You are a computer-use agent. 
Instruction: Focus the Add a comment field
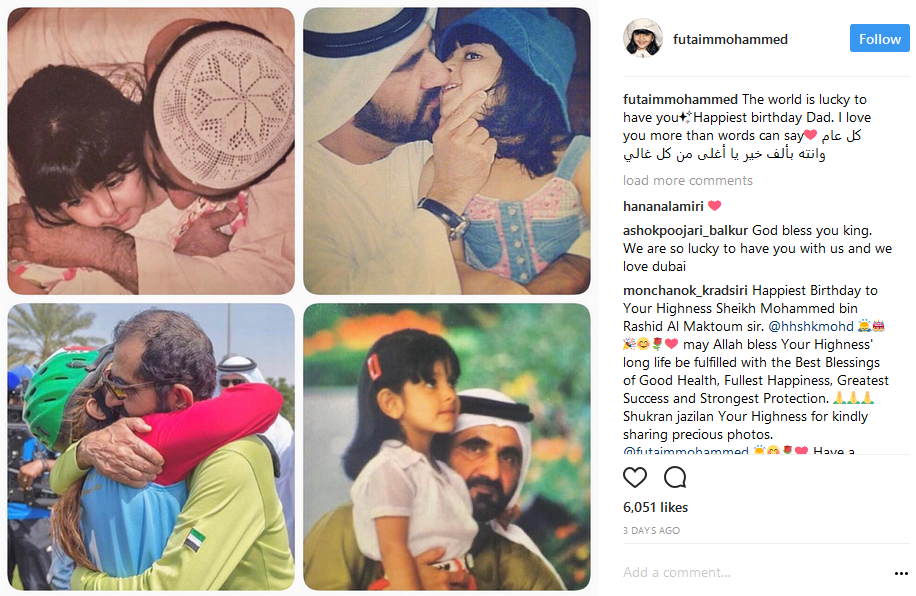point(754,573)
